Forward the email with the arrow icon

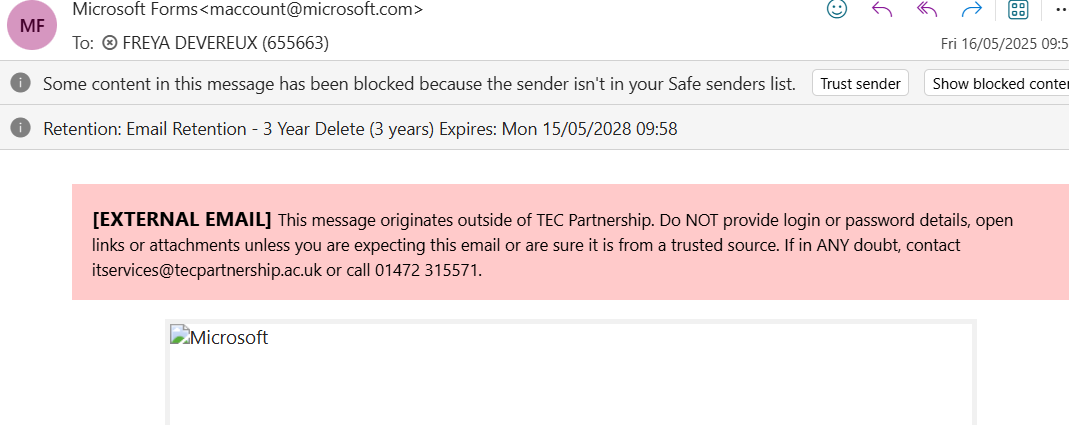tap(972, 9)
